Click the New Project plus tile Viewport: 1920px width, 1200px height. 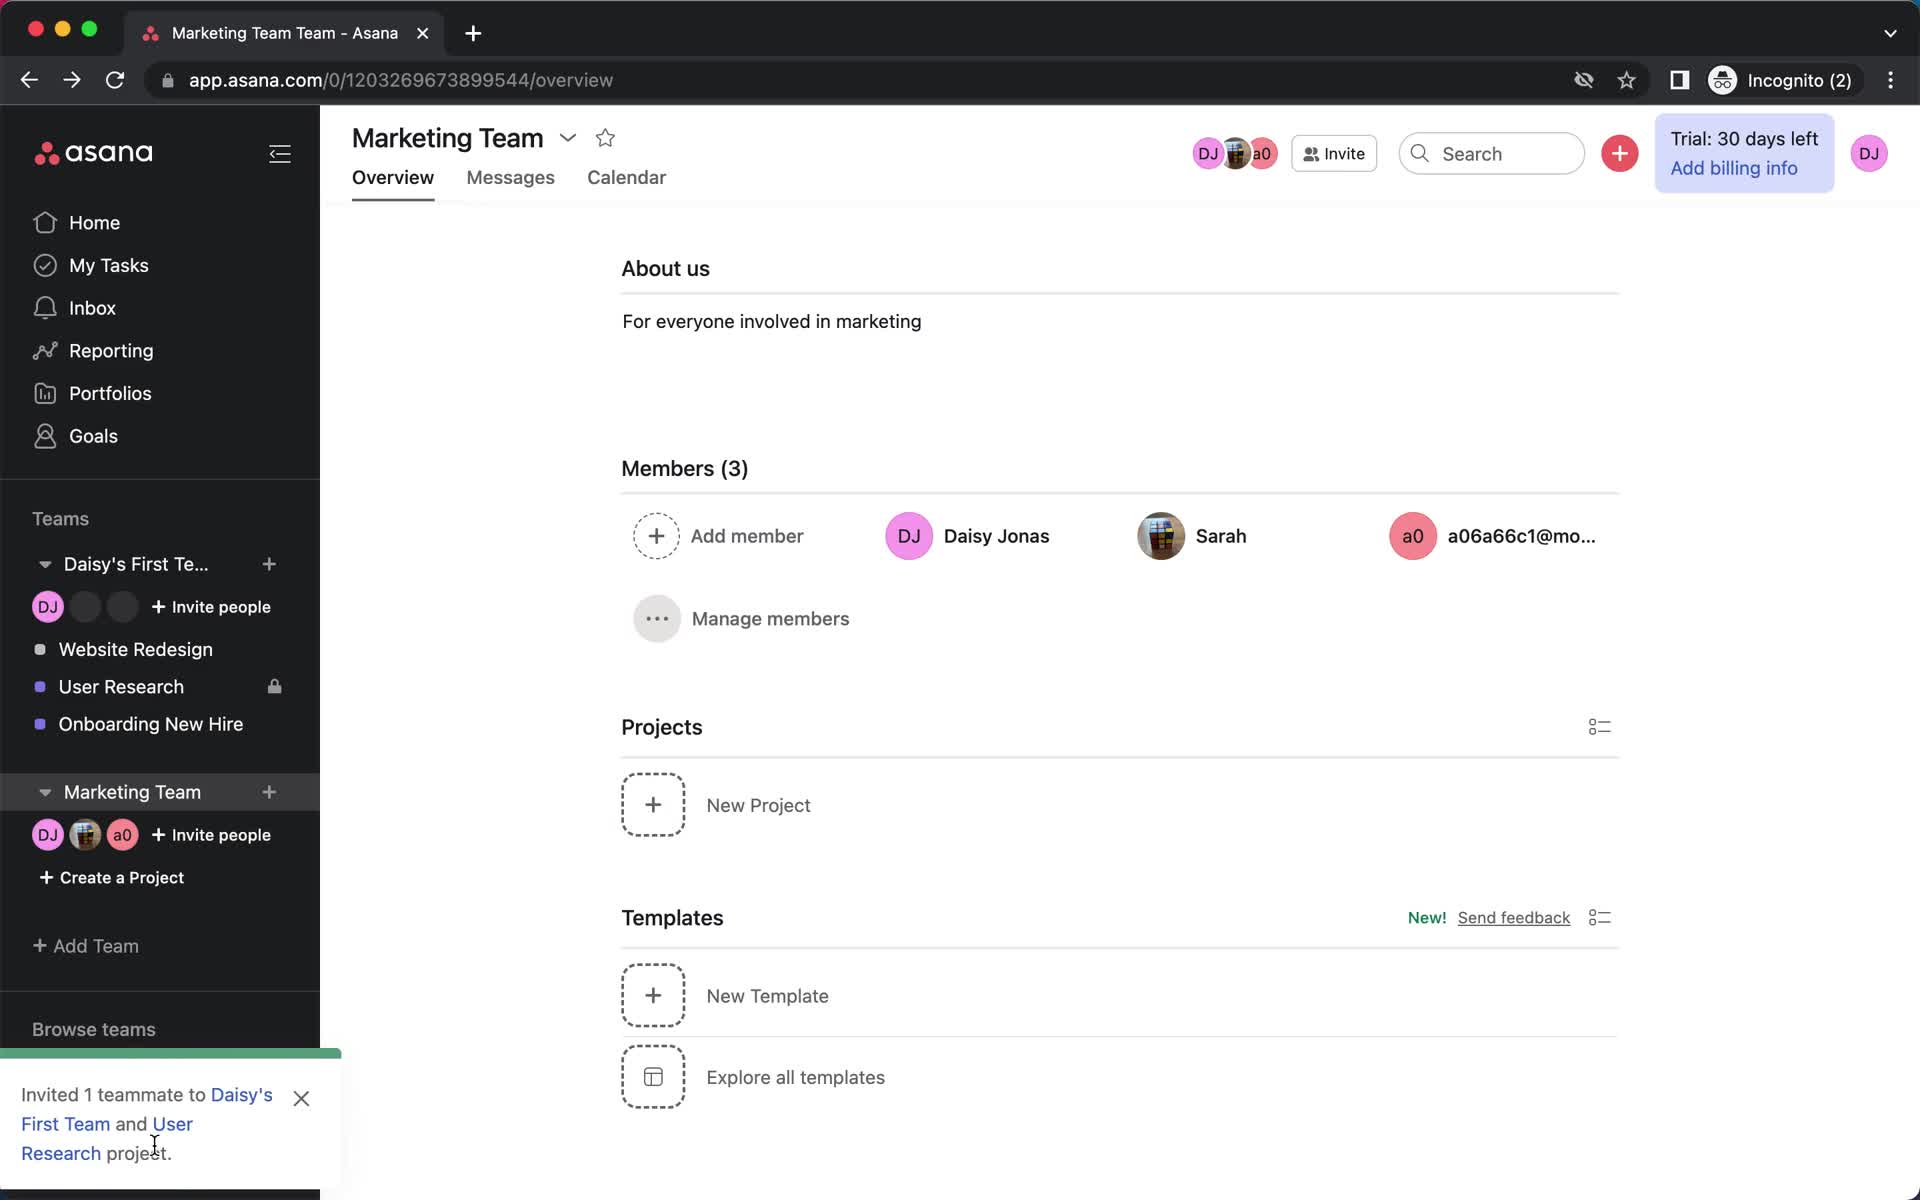click(x=653, y=805)
